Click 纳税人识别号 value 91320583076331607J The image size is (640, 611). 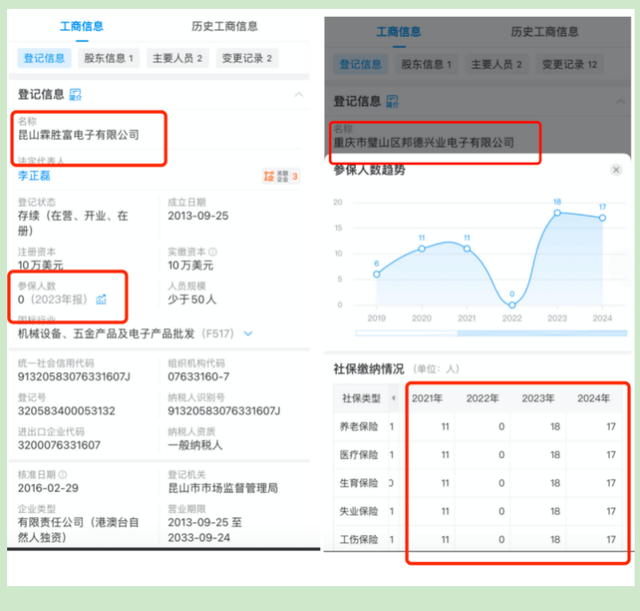(224, 411)
